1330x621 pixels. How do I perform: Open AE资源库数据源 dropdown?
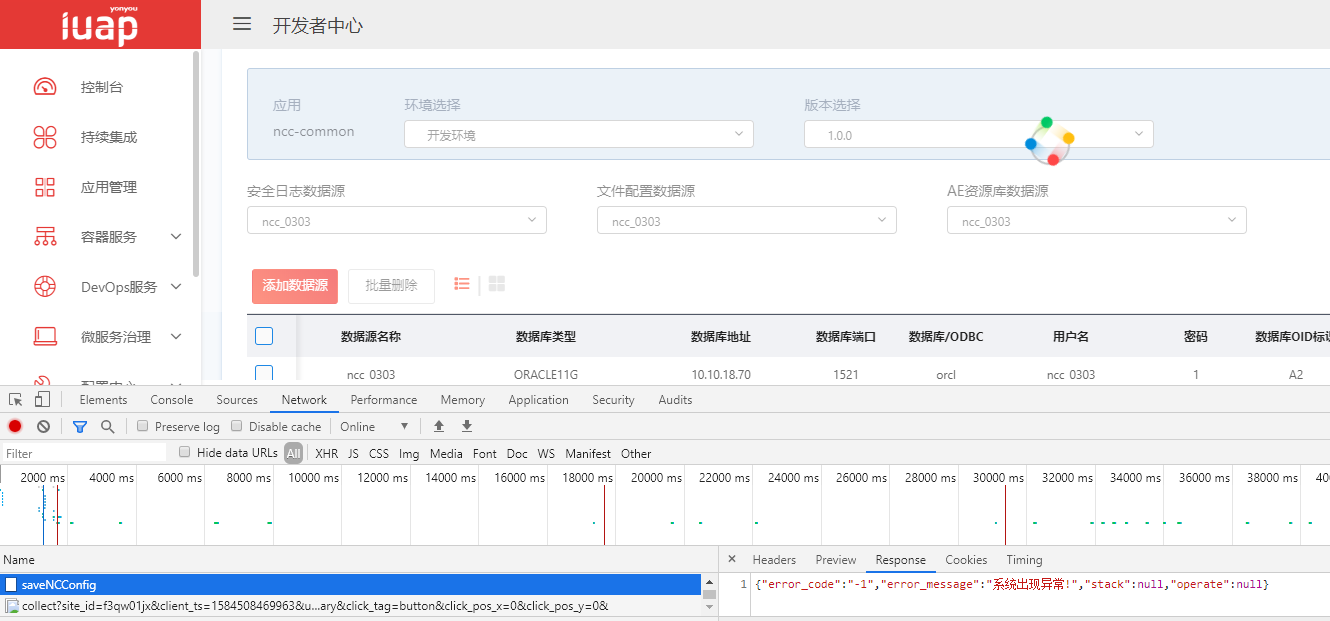[1097, 220]
